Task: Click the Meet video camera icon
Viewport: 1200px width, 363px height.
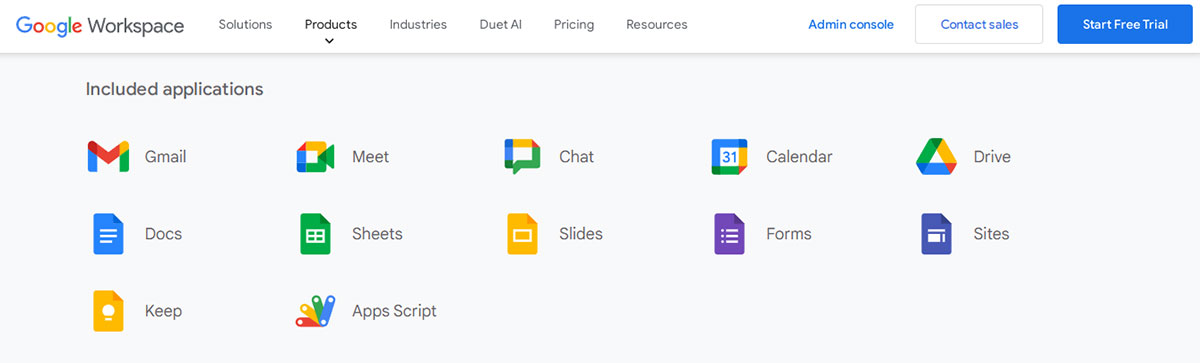Action: coord(315,157)
